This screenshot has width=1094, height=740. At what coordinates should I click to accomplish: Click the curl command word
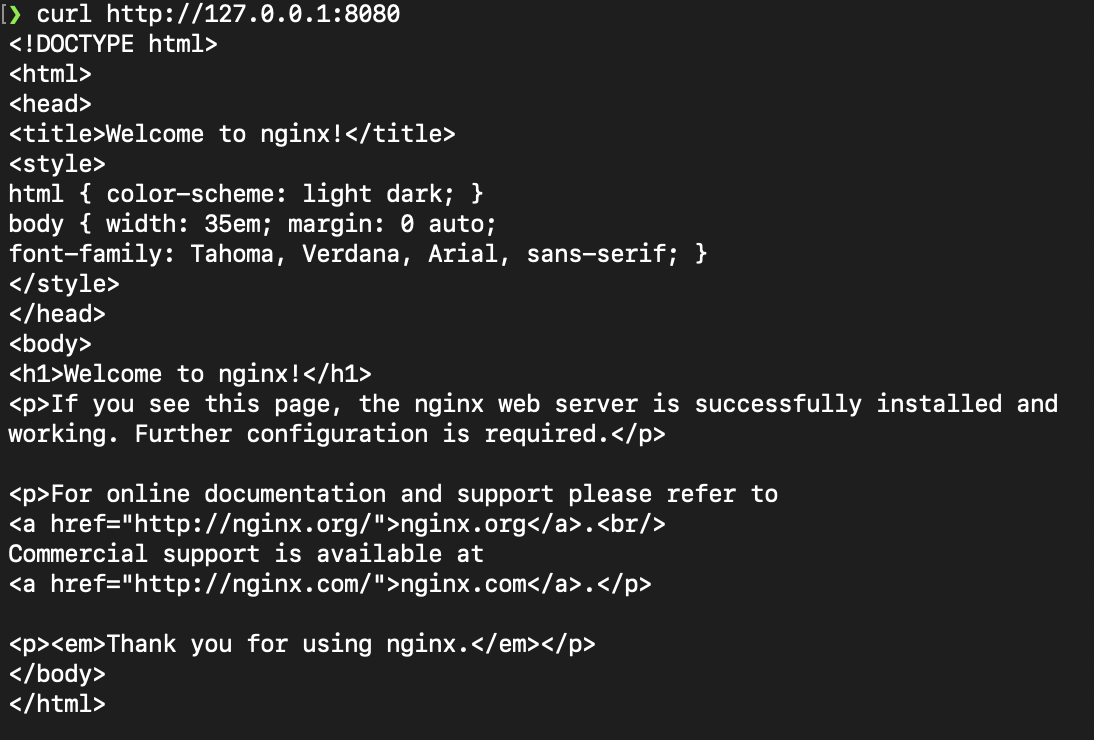point(63,14)
